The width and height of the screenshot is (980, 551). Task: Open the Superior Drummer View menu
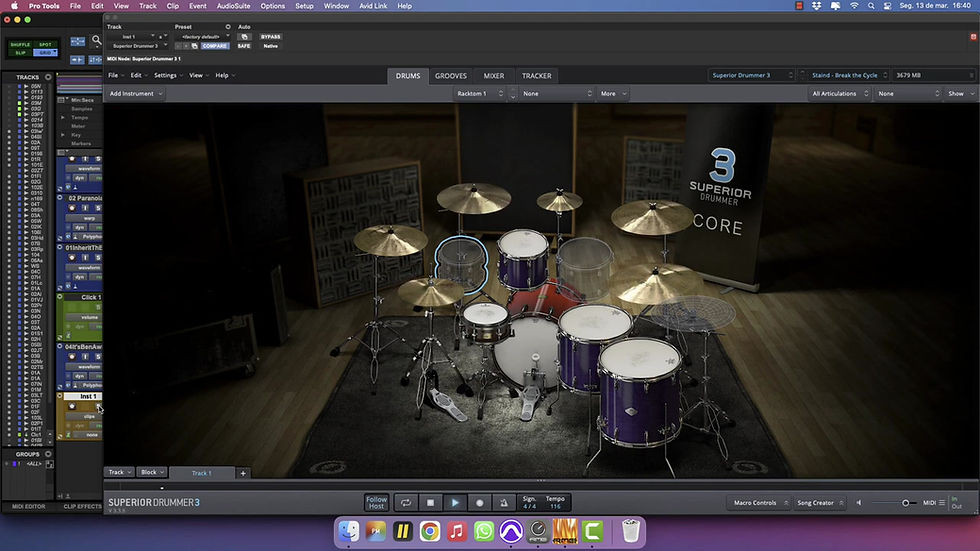click(198, 76)
